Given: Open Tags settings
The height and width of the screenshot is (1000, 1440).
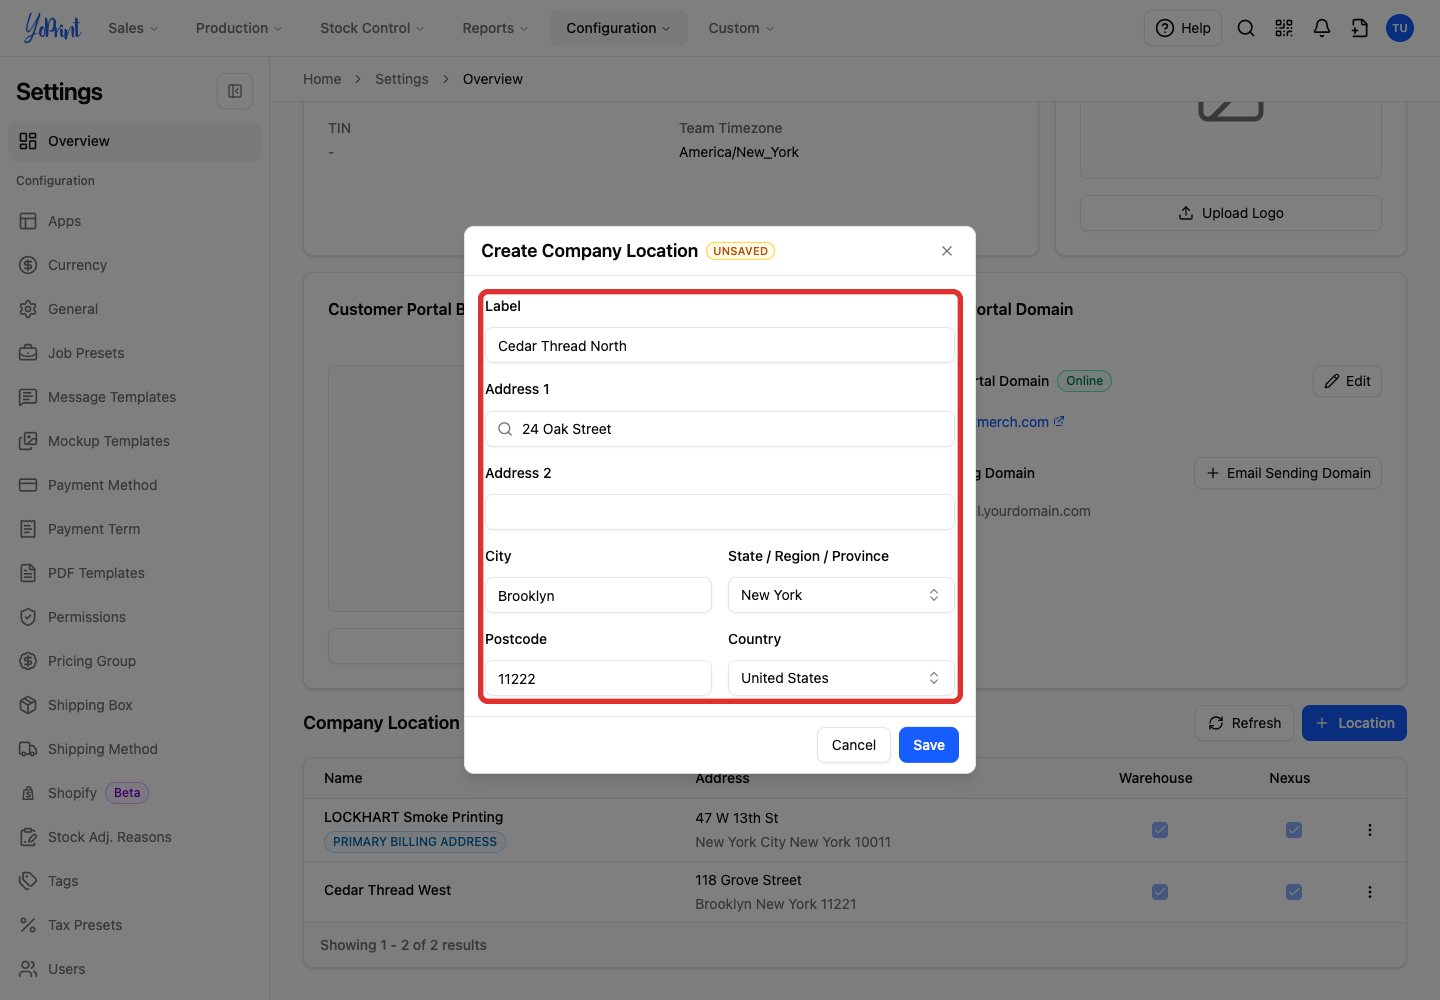Looking at the screenshot, I should tap(134, 881).
